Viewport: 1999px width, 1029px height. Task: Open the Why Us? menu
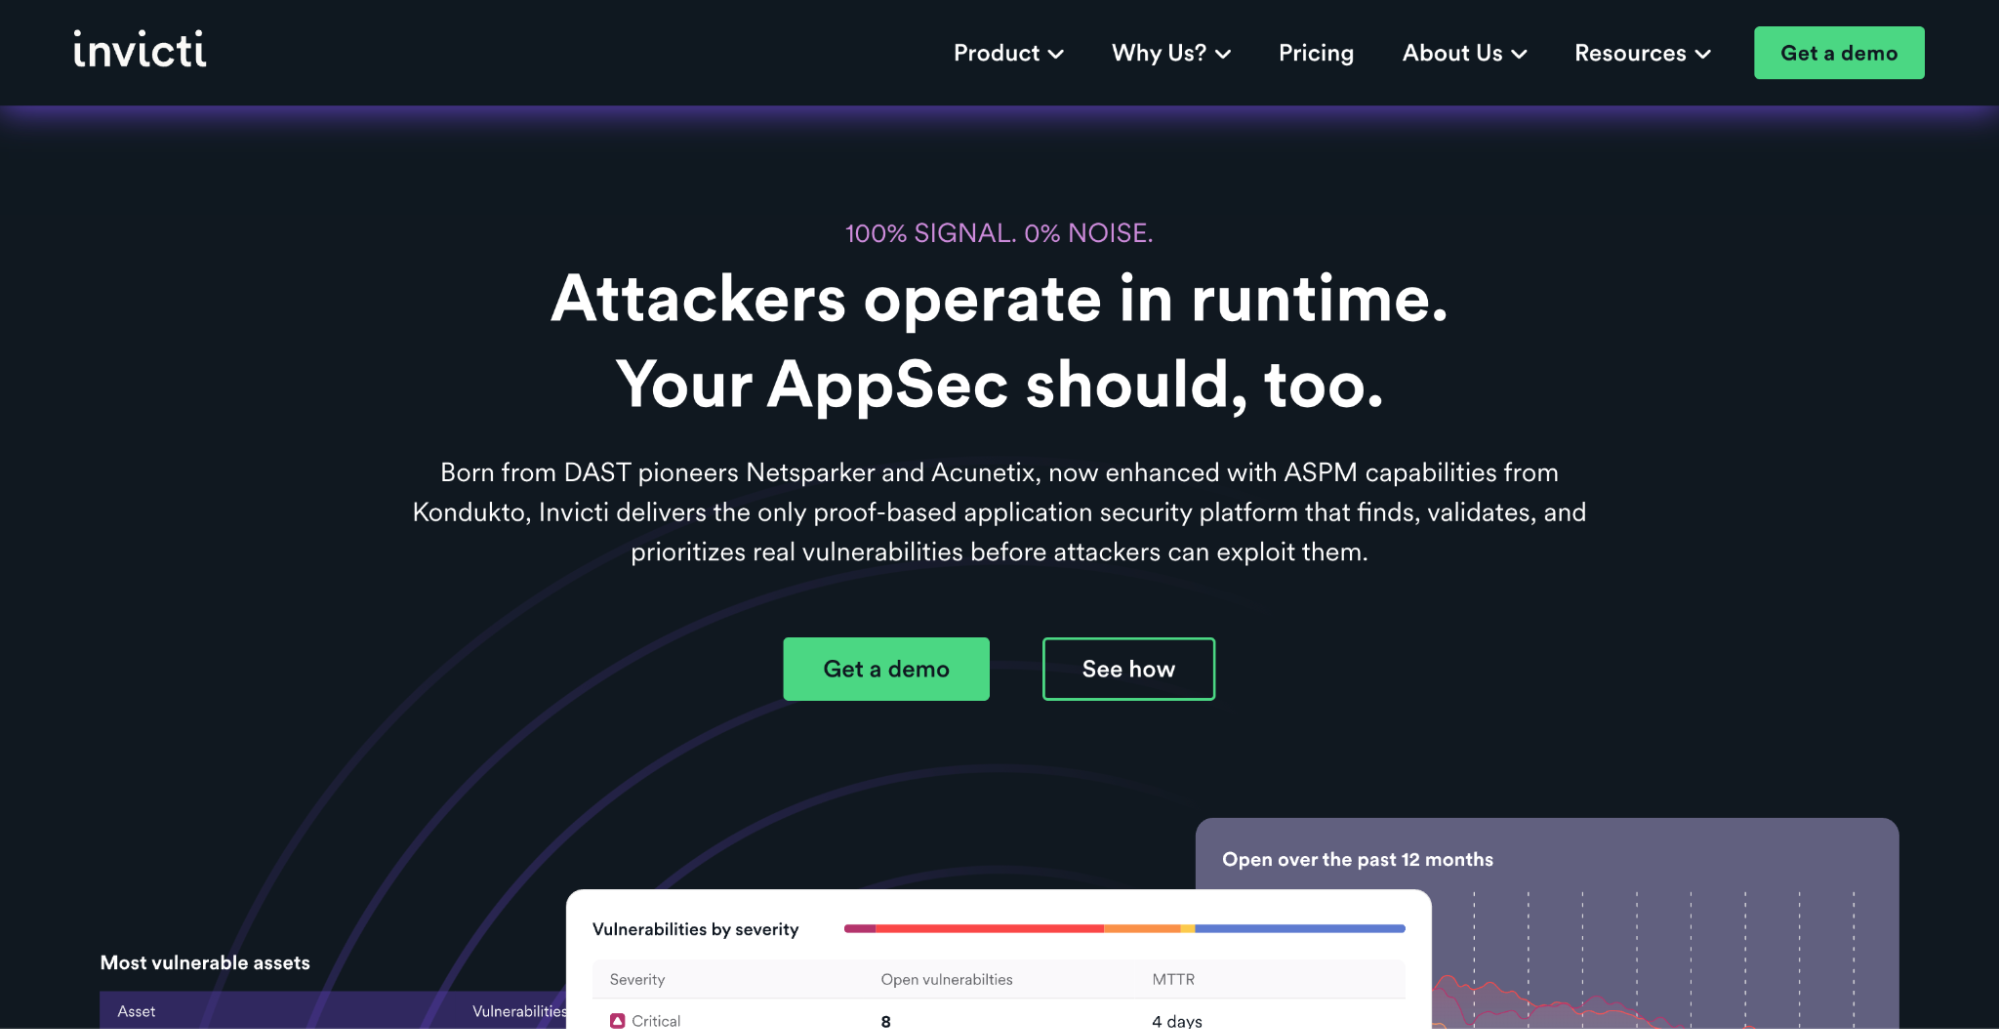click(1171, 53)
